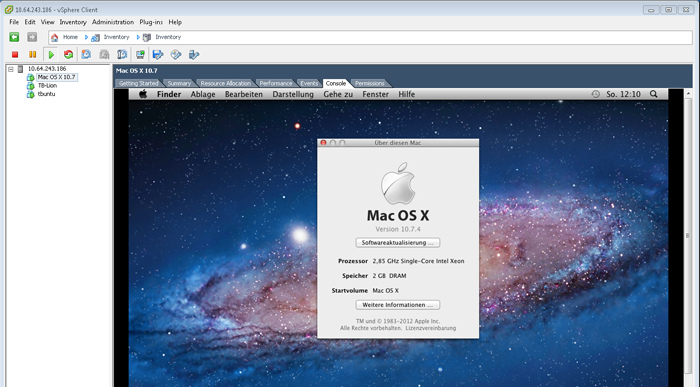Take a snapshot of the virtual machine

86,54
